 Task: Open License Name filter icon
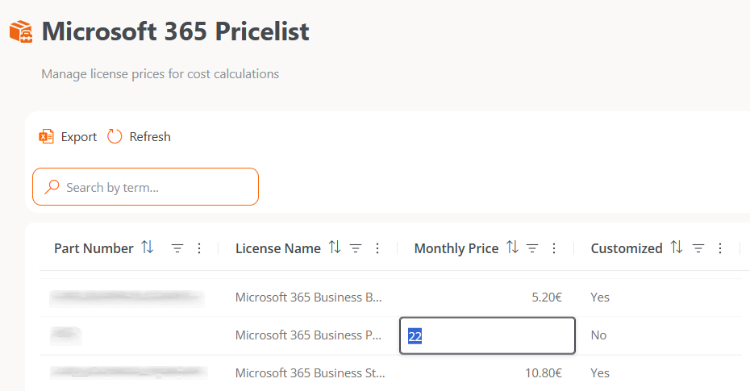355,248
